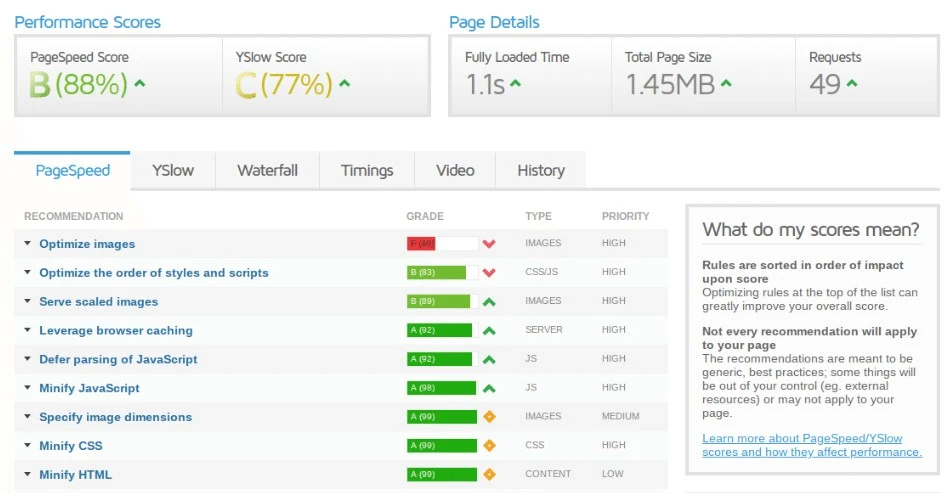Click the red down-arrow trend icon for Optimize images
Screen dimensions: 951x493
[489, 244]
